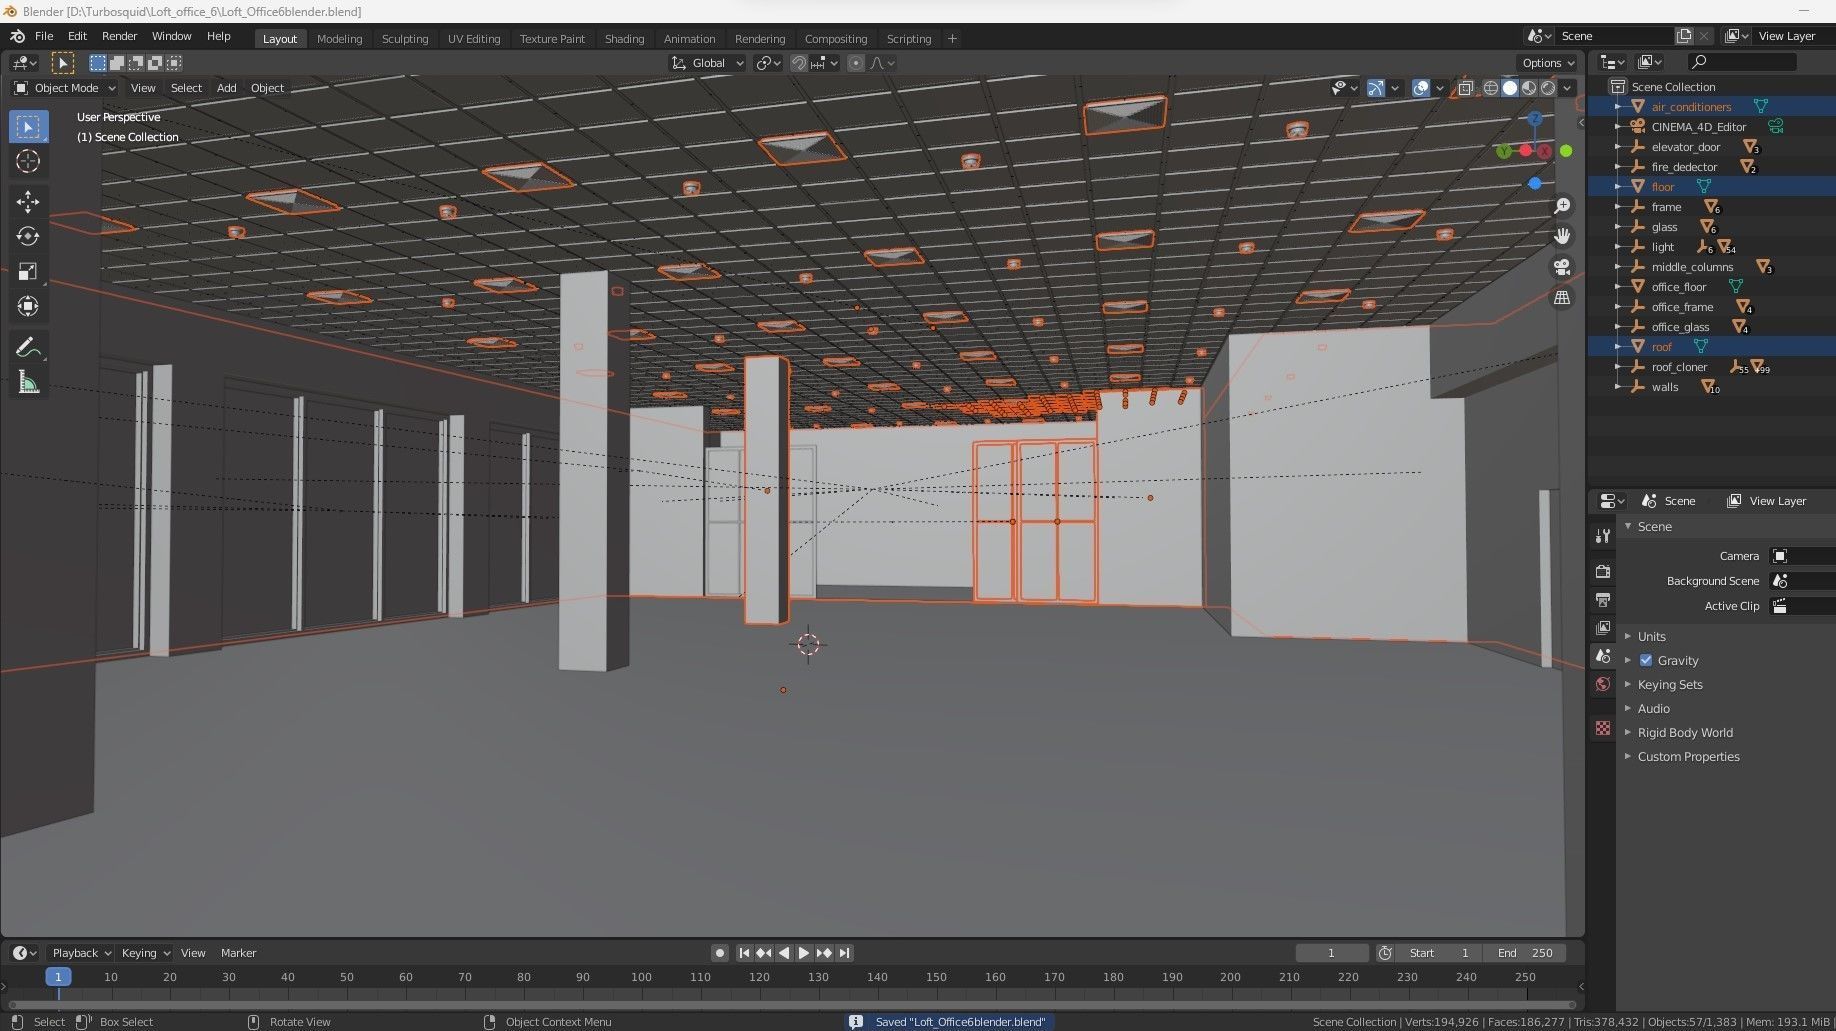This screenshot has width=1836, height=1031.
Task: Toggle viewport overlays display
Action: tap(1420, 88)
